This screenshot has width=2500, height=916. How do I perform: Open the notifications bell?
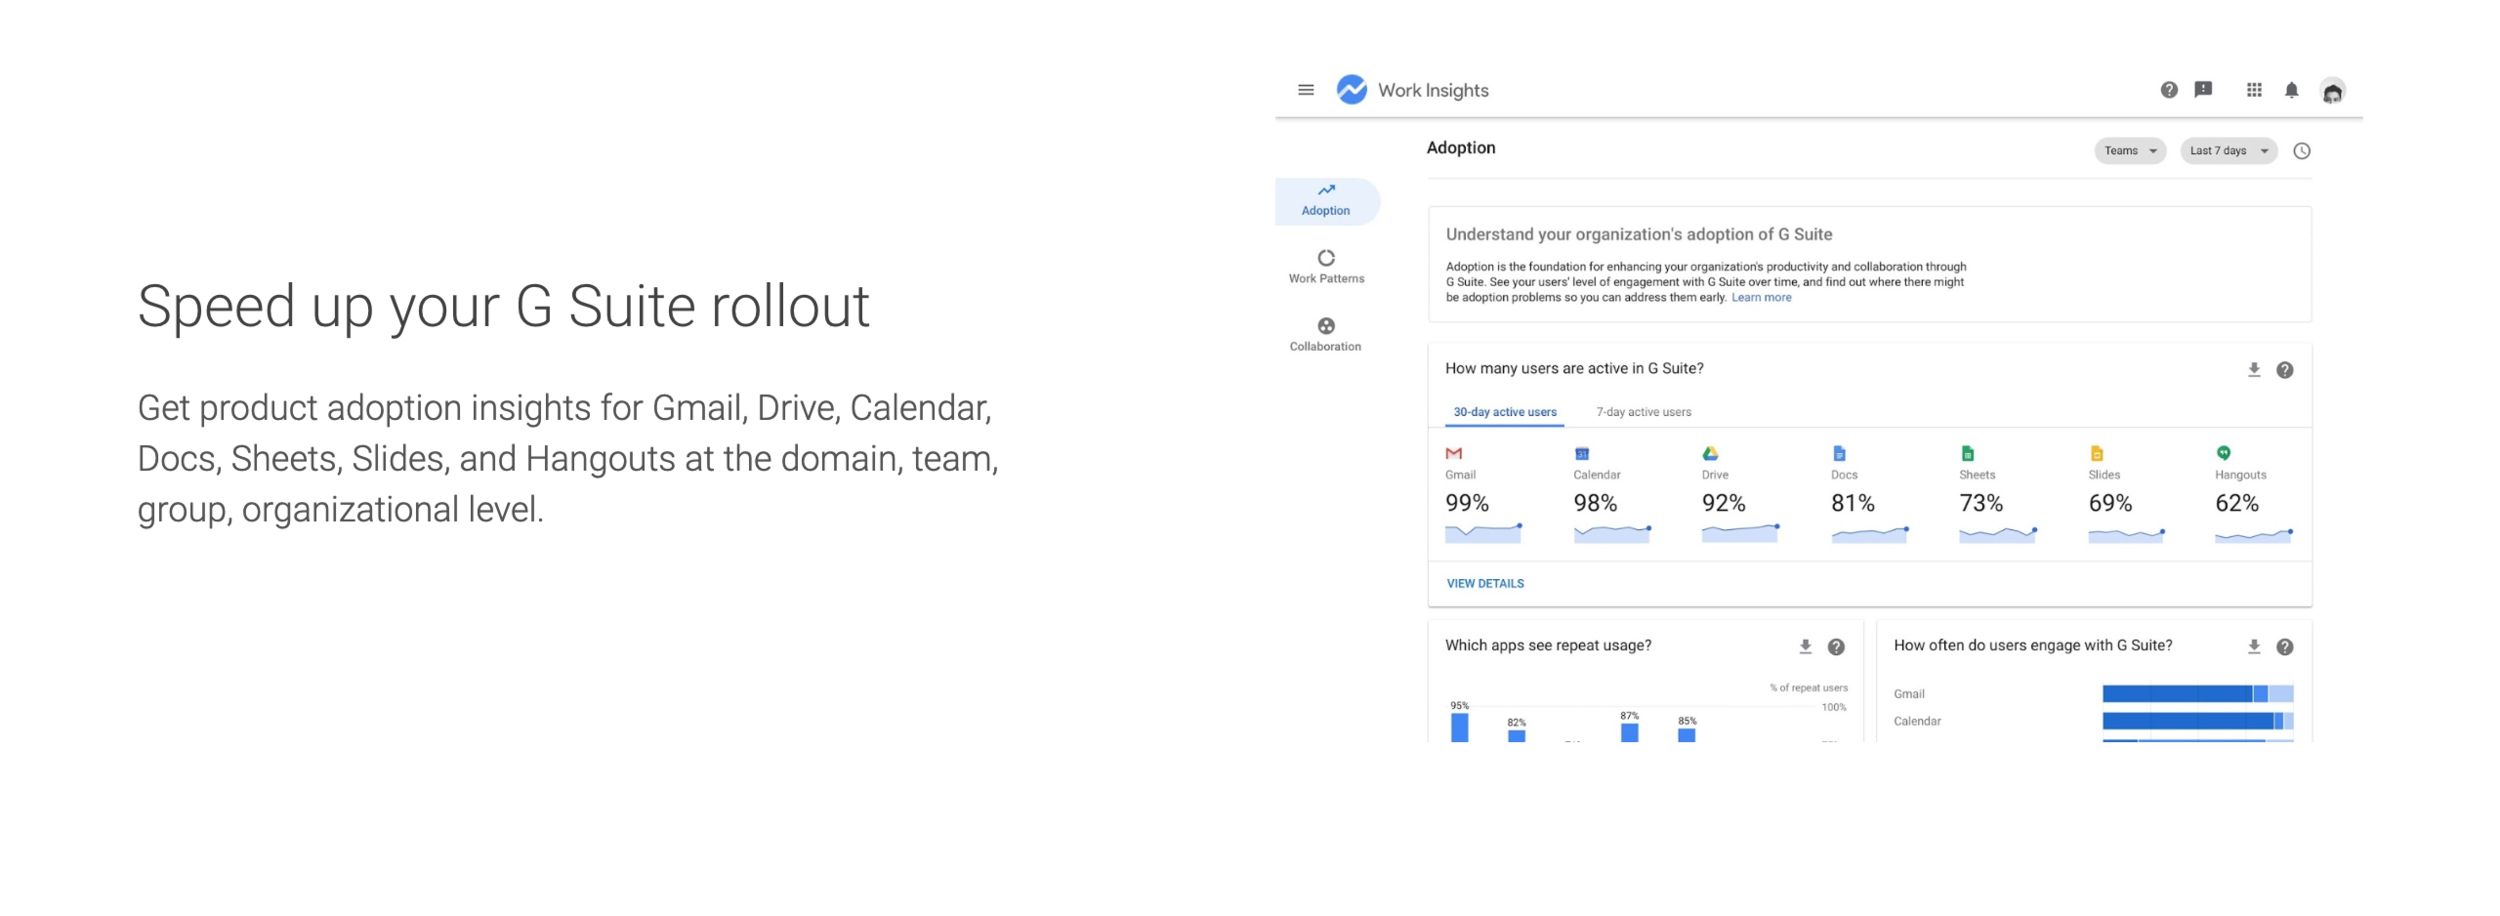coord(2291,90)
